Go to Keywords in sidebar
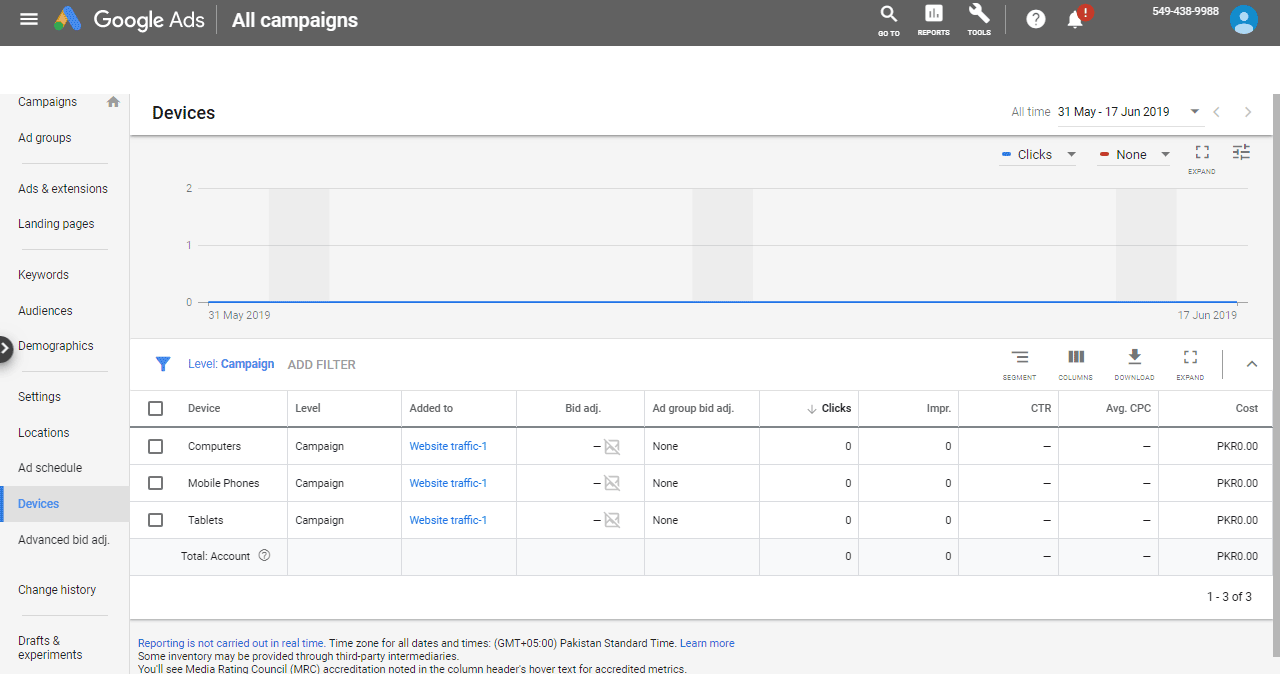 pyautogui.click(x=43, y=275)
